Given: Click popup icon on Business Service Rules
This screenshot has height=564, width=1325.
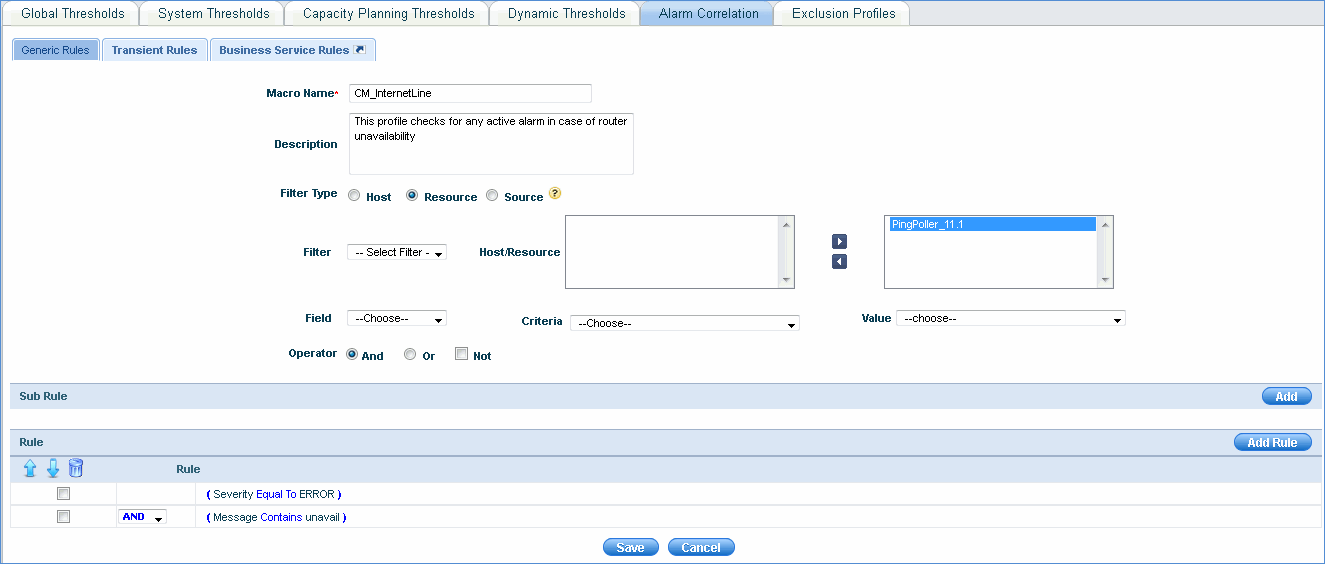Looking at the screenshot, I should tap(360, 50).
